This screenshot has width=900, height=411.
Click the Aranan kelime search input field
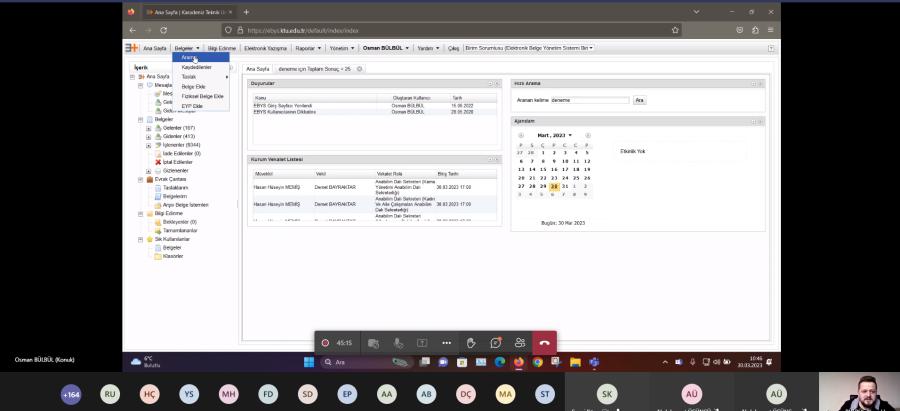pos(589,100)
